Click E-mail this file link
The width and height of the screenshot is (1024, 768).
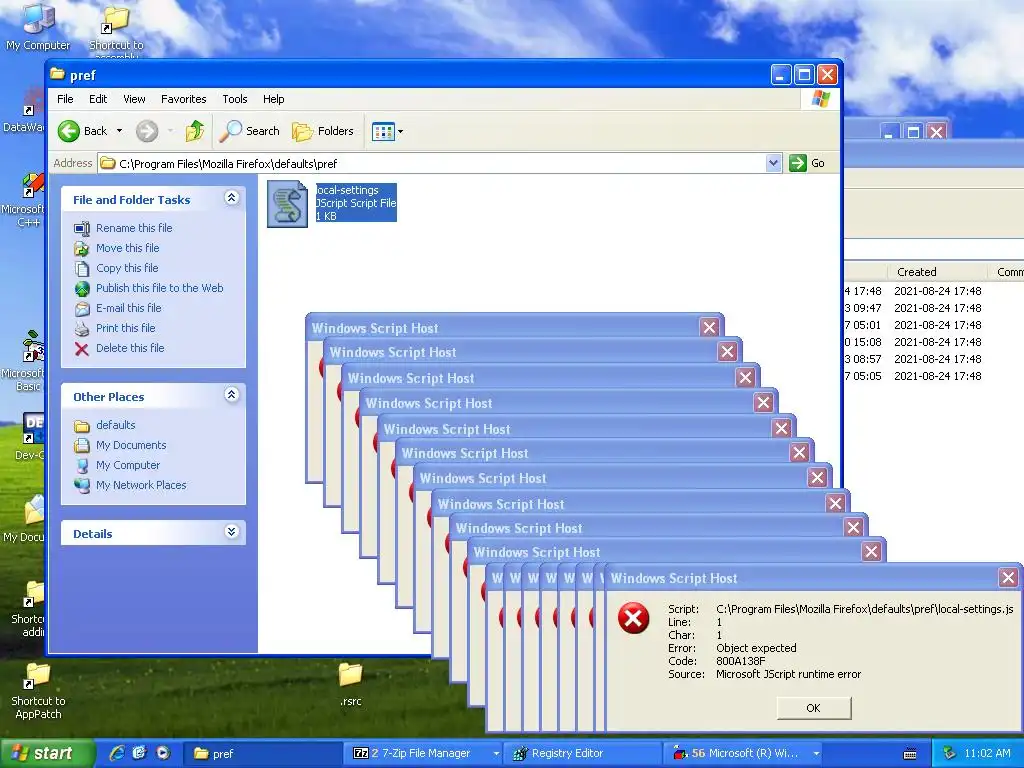[x=129, y=308]
